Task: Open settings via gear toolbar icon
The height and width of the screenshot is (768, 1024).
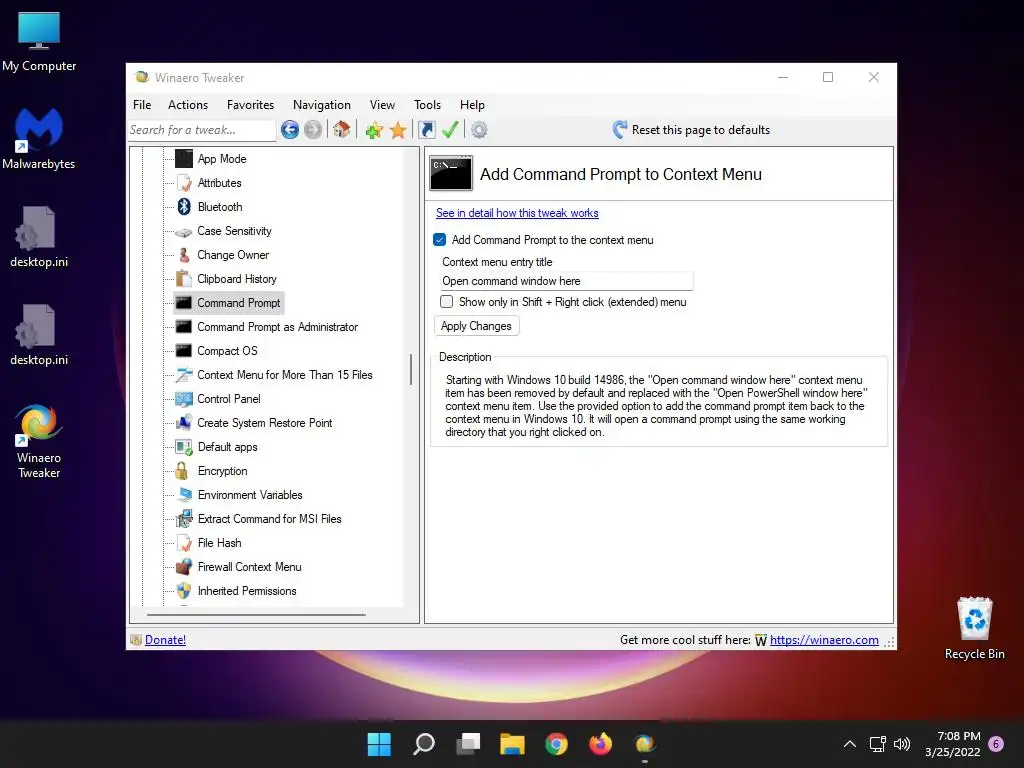Action: [479, 130]
